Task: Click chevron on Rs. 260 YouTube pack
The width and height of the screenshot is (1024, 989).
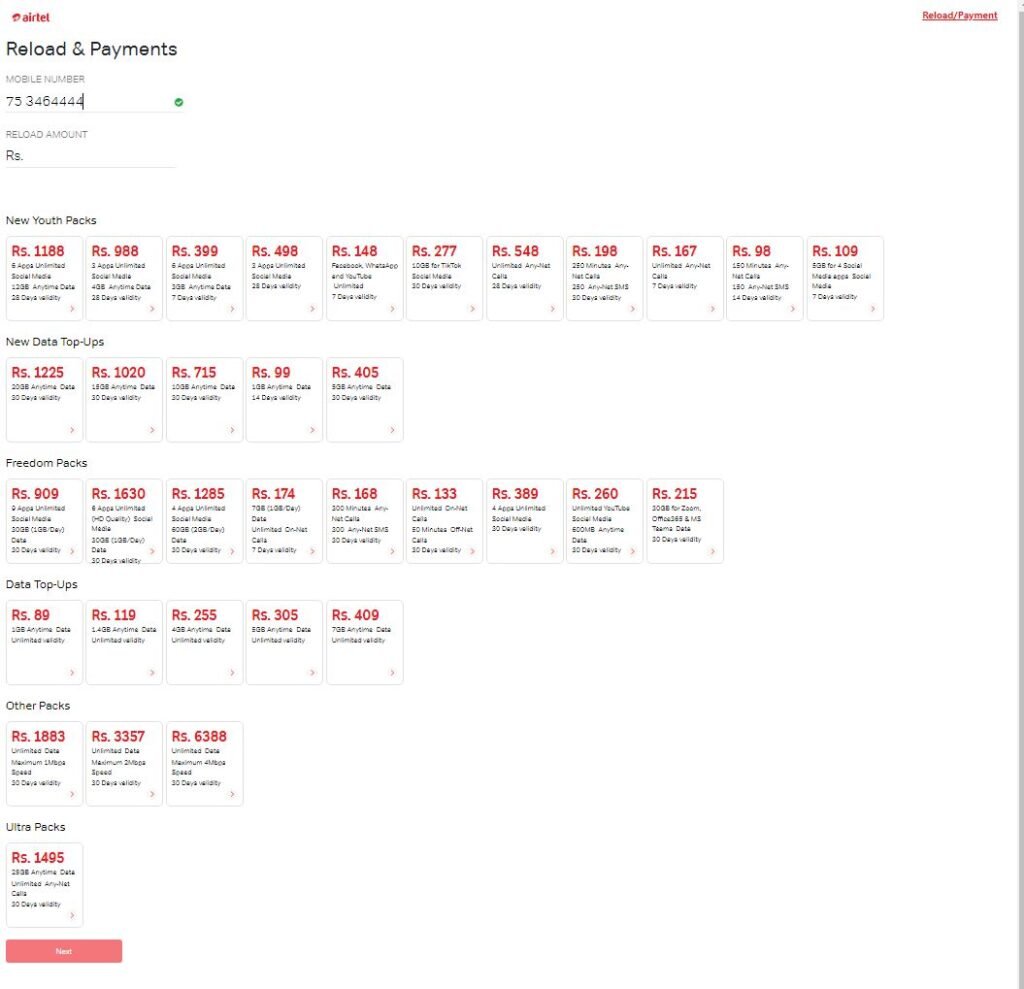Action: (x=632, y=551)
